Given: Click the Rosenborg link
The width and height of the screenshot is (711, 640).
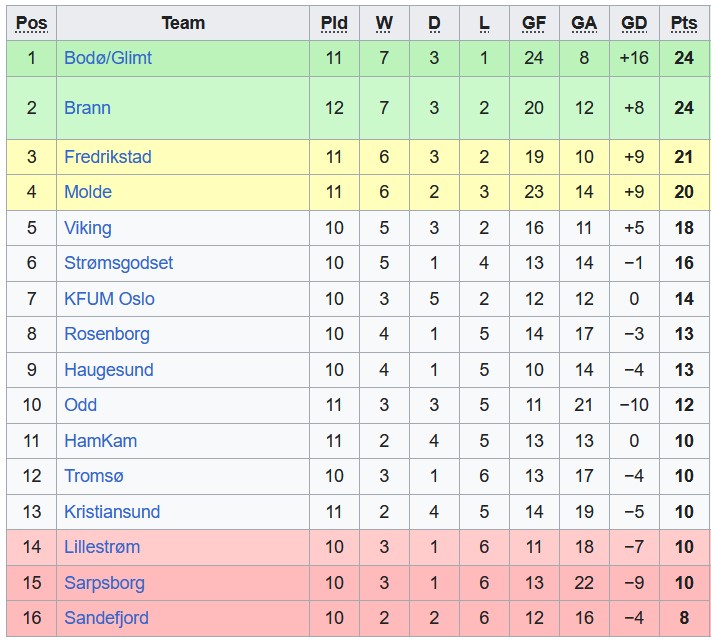Looking at the screenshot, I should tap(107, 334).
